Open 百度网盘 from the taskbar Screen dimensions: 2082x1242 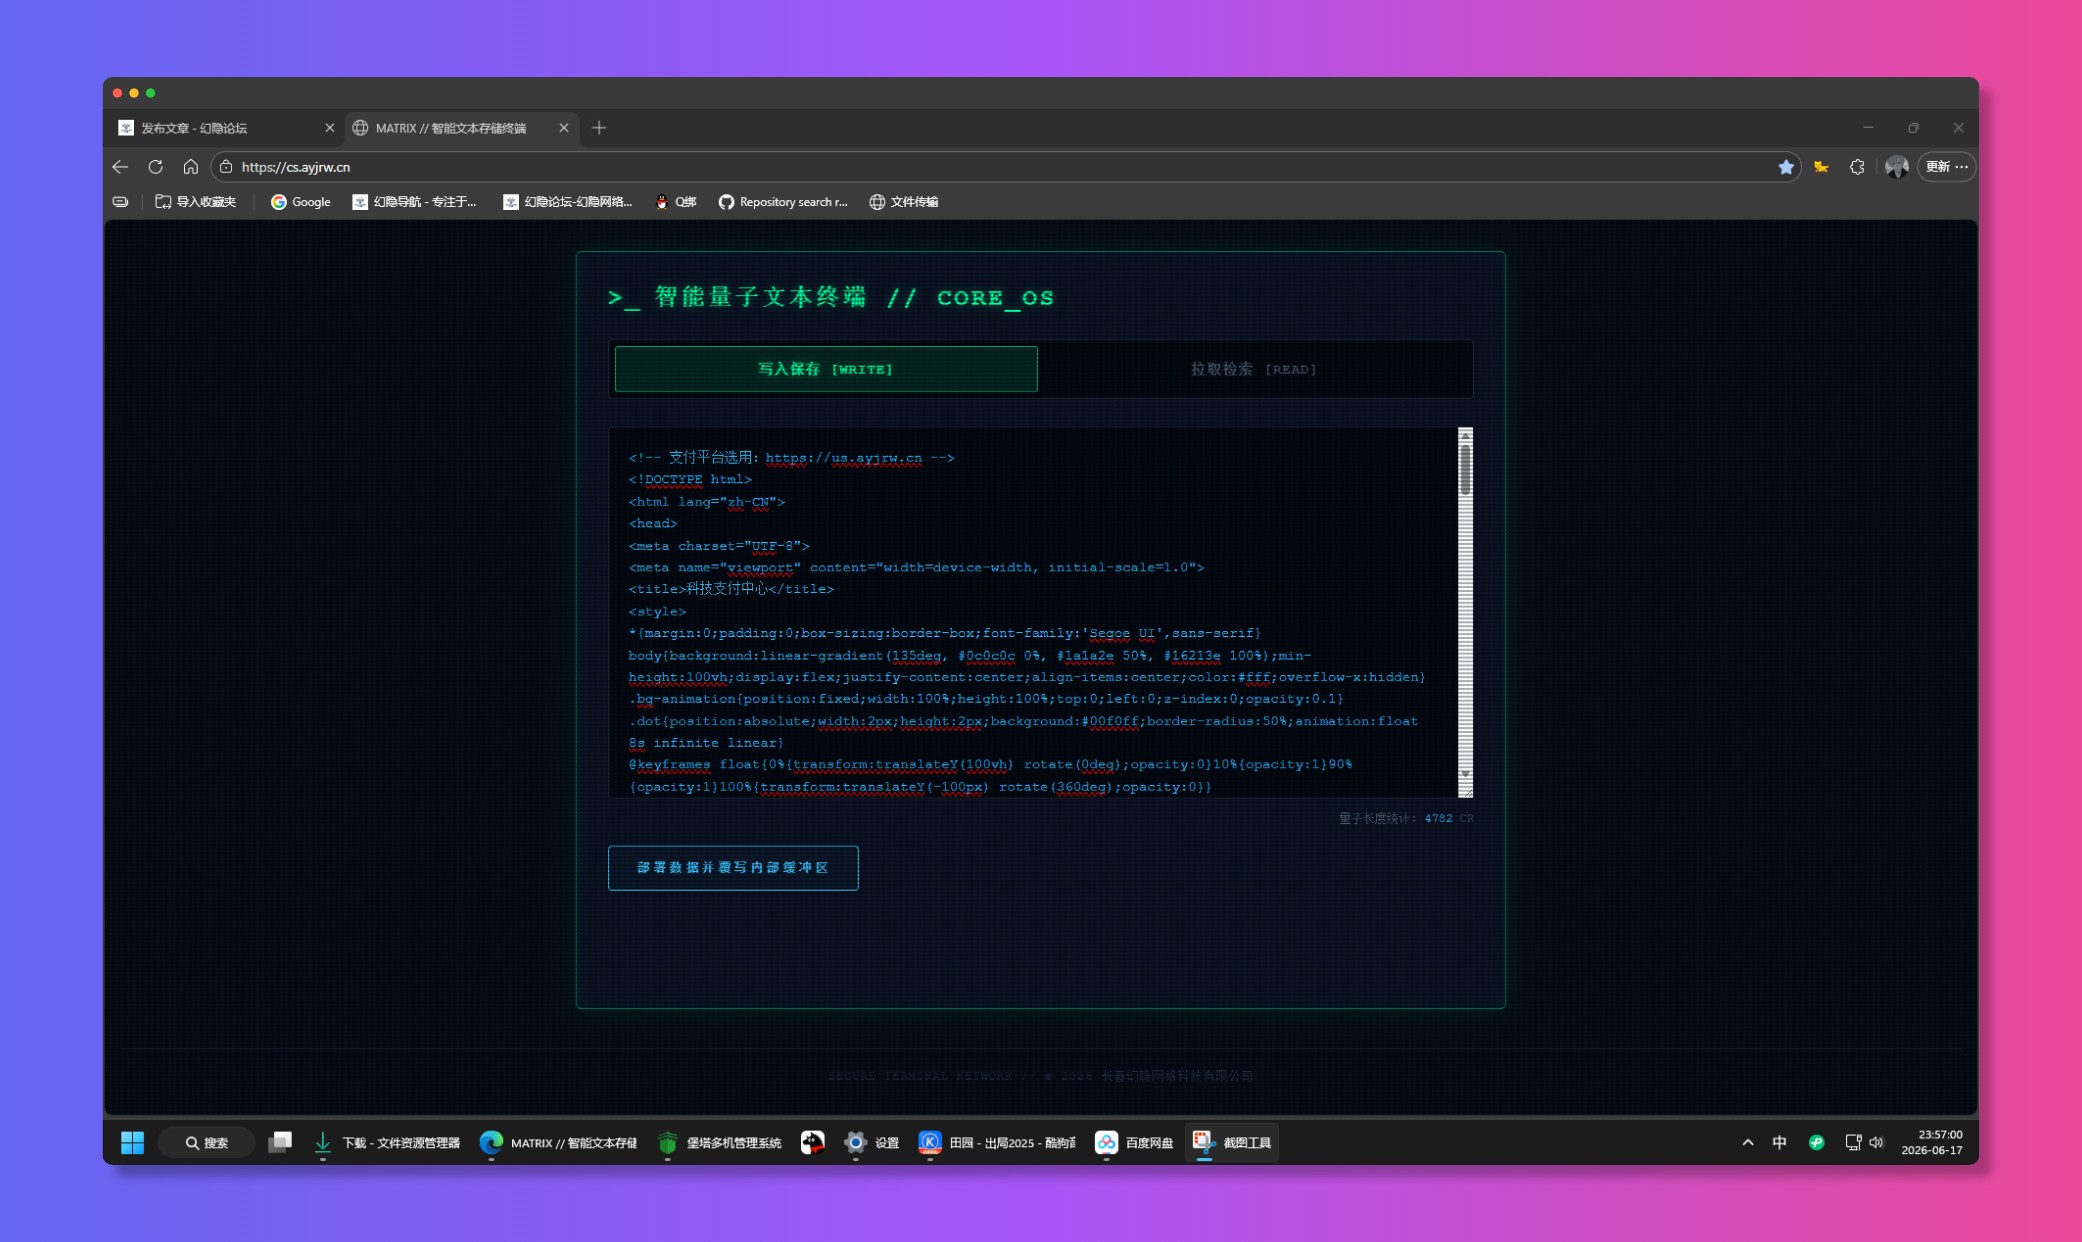(1135, 1142)
